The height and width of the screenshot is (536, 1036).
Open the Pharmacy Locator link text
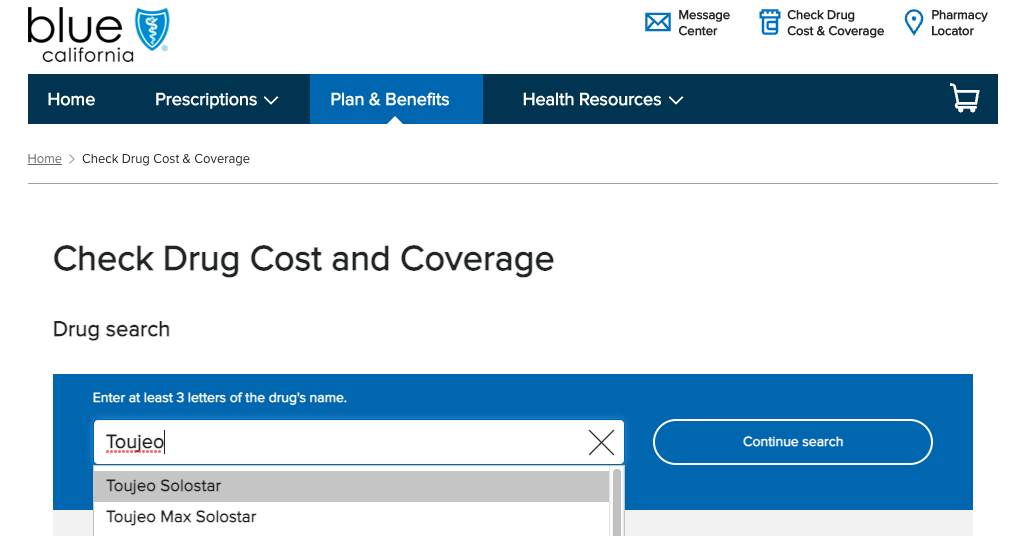coord(959,23)
